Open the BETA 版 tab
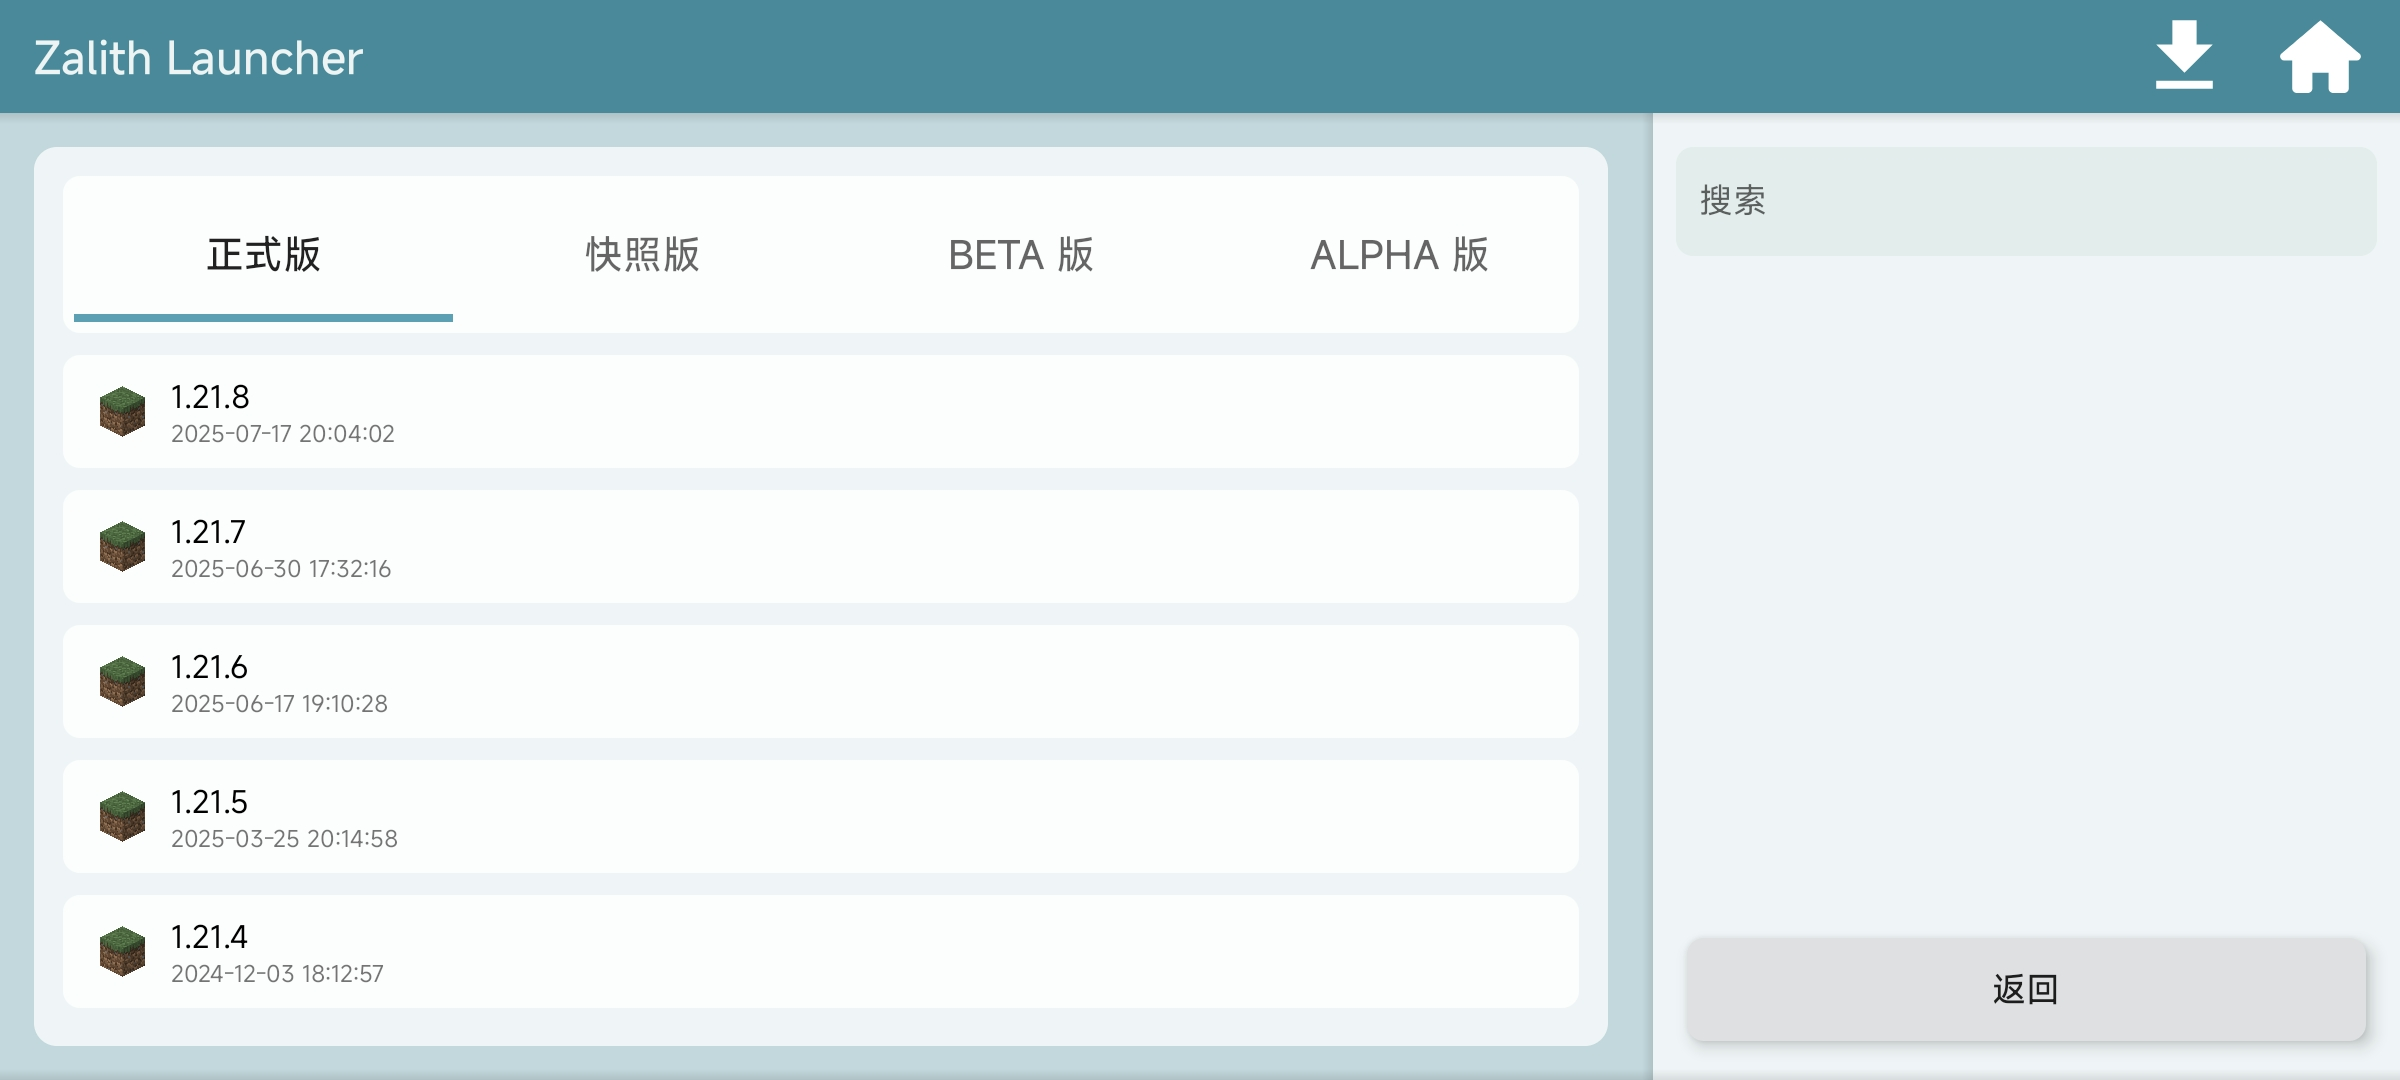The width and height of the screenshot is (2400, 1080). pyautogui.click(x=1020, y=255)
